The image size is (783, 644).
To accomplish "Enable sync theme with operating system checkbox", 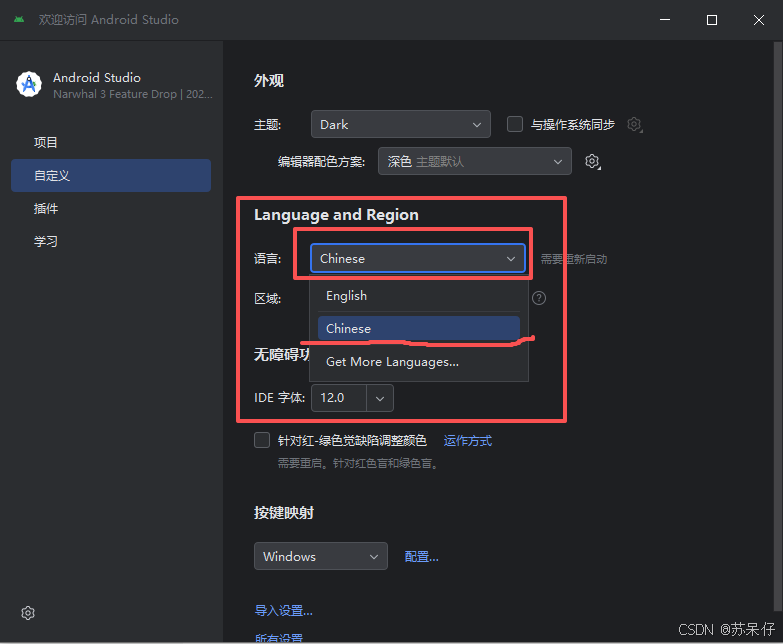I will click(x=515, y=124).
